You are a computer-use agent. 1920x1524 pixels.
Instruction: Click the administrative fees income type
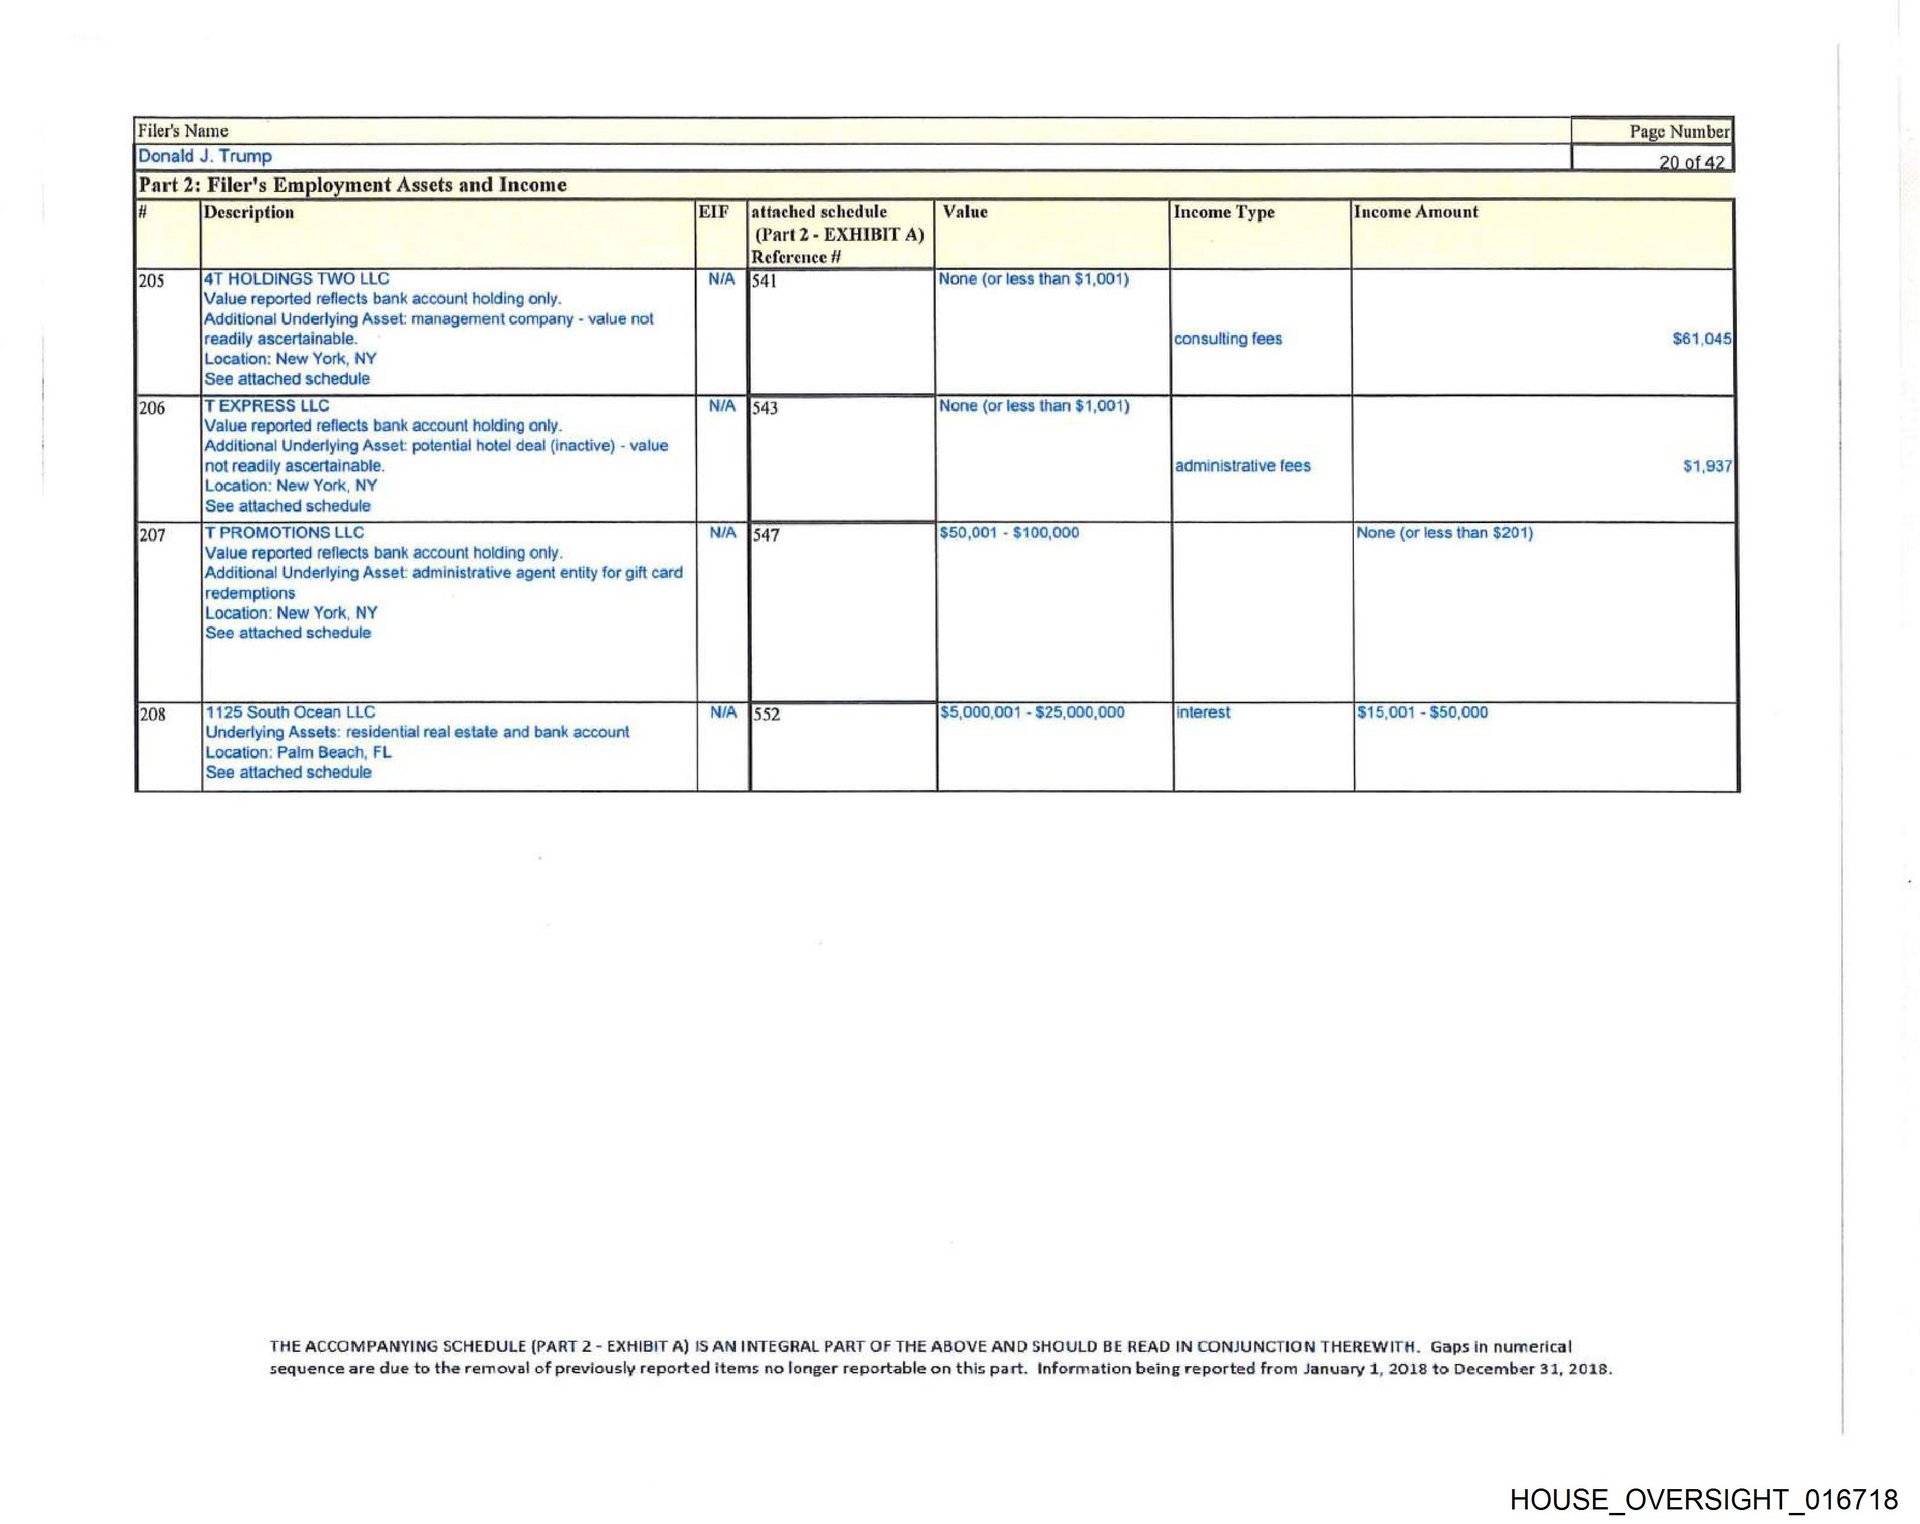tap(1242, 466)
